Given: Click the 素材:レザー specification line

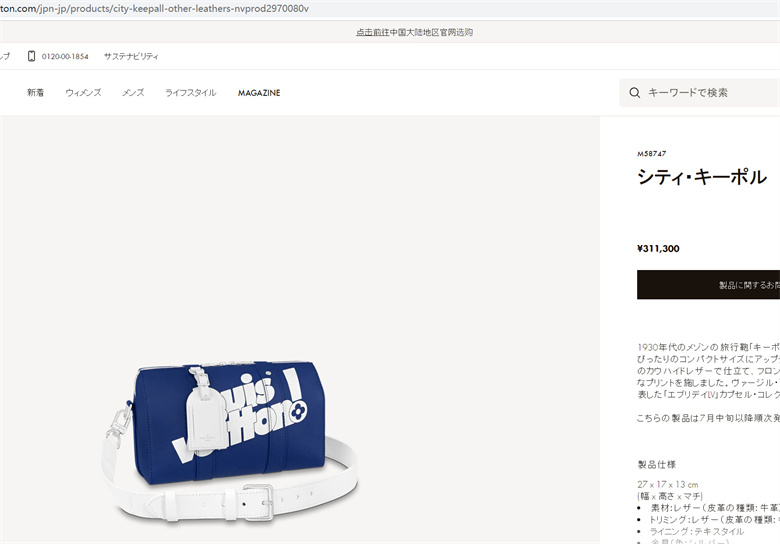Looking at the screenshot, I should pos(715,508).
